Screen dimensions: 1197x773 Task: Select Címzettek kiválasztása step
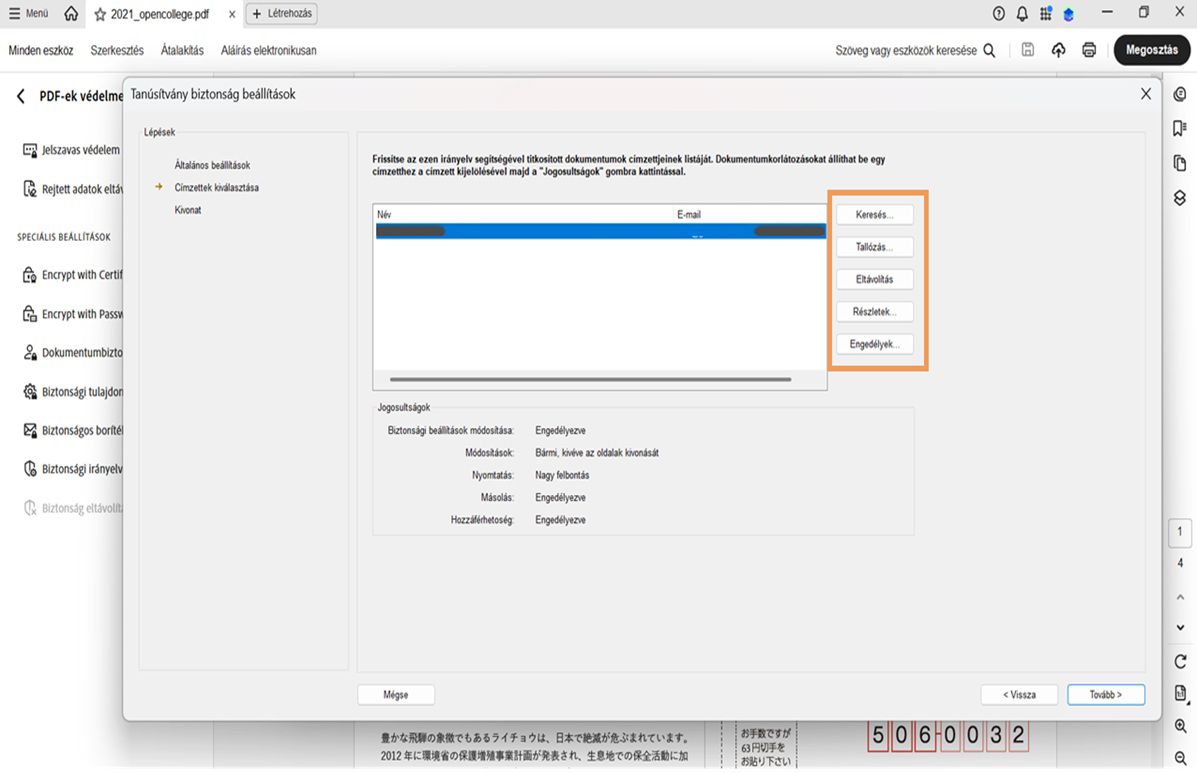coord(216,187)
